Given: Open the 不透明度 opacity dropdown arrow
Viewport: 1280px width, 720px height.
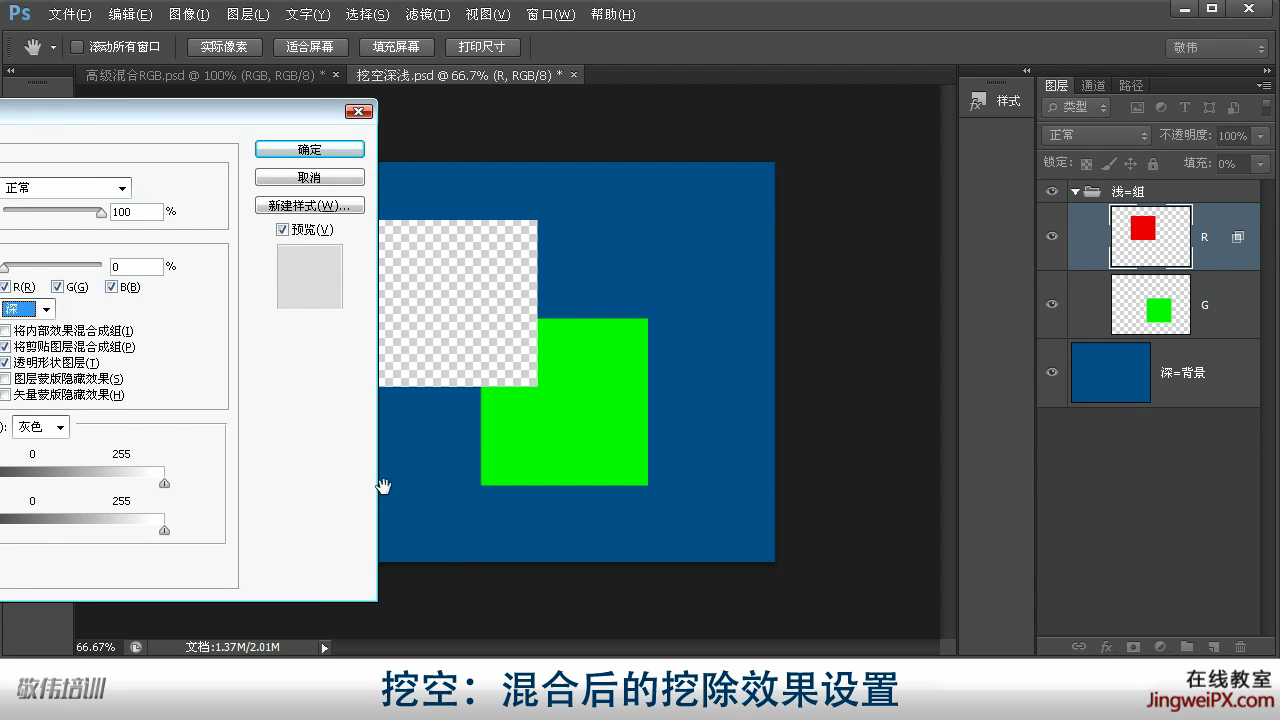Looking at the screenshot, I should coord(1260,135).
